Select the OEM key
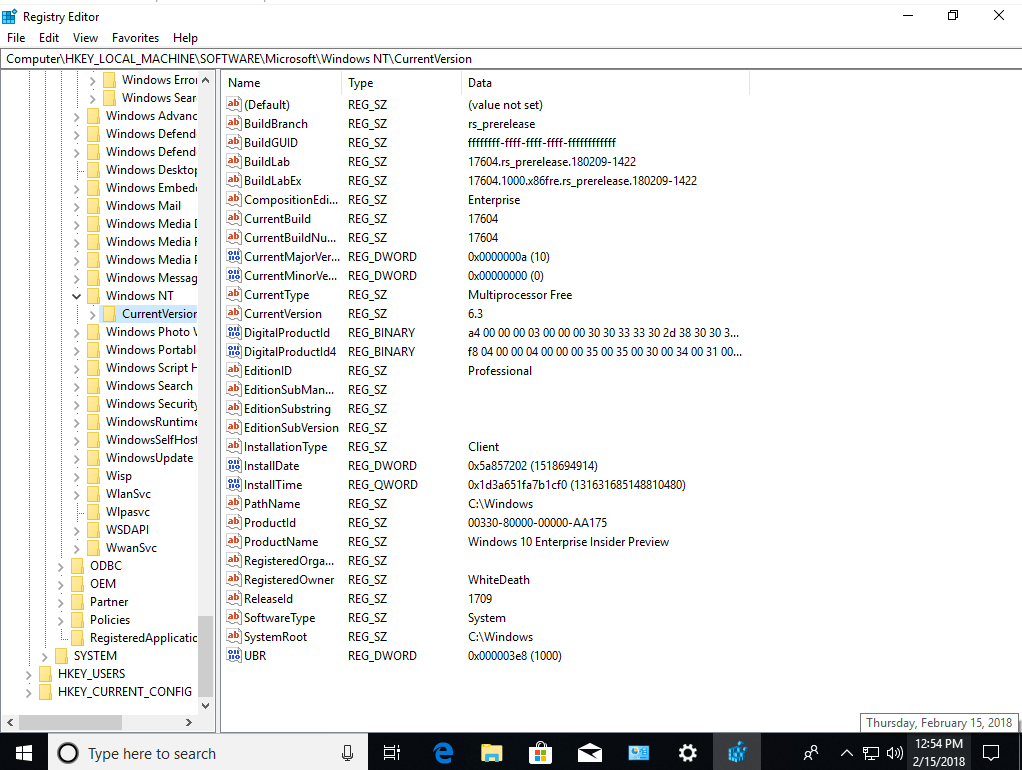1022x770 pixels. point(103,584)
